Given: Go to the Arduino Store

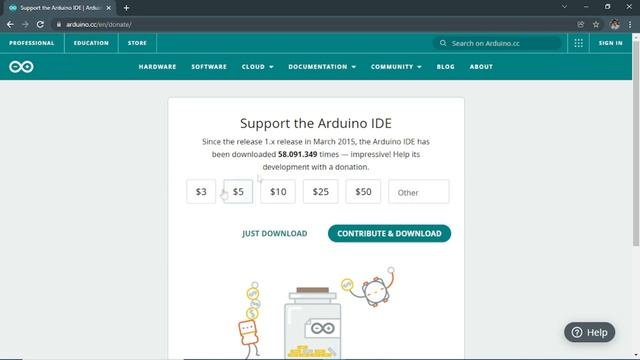Looking at the screenshot, I should pyautogui.click(x=137, y=43).
